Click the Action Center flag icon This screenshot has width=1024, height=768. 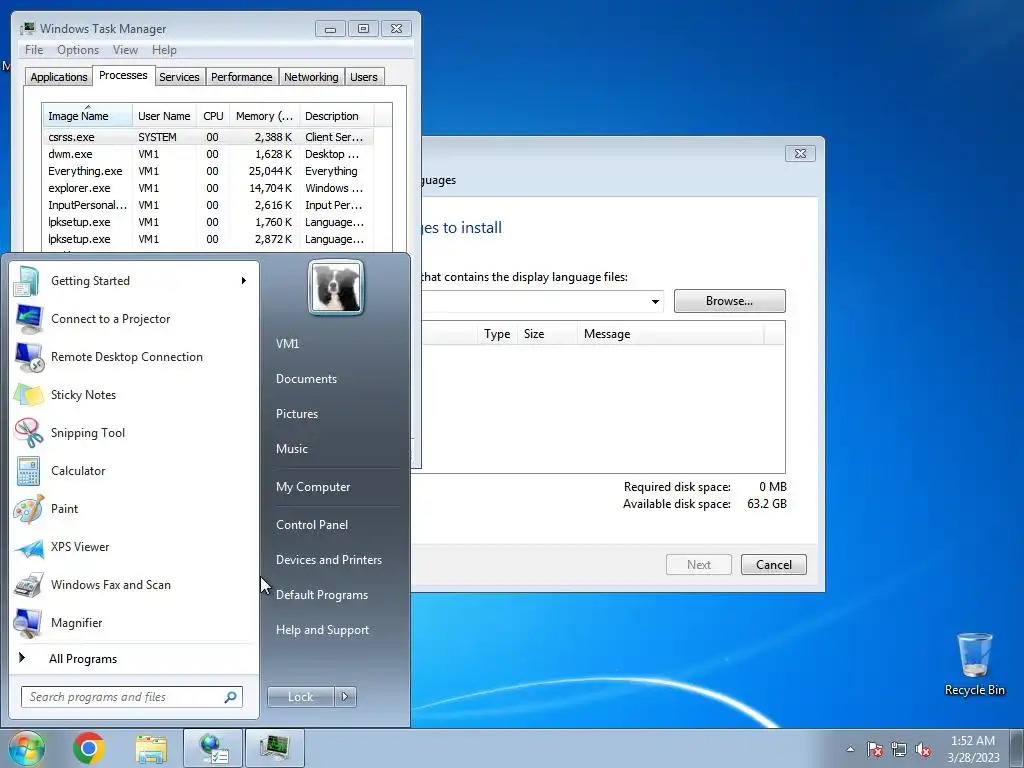(875, 749)
